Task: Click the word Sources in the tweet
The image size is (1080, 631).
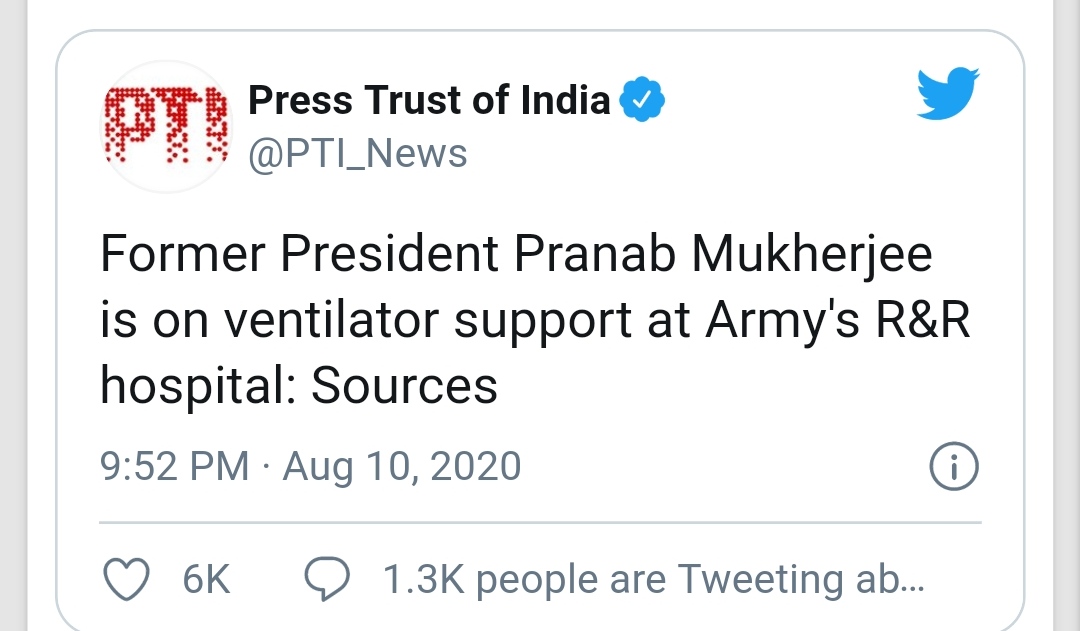Action: pyautogui.click(x=404, y=386)
